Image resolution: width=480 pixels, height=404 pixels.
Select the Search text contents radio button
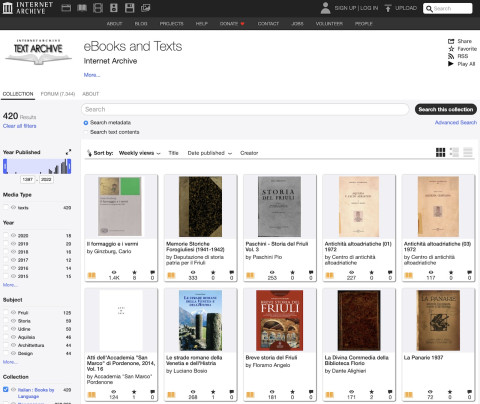(x=86, y=132)
